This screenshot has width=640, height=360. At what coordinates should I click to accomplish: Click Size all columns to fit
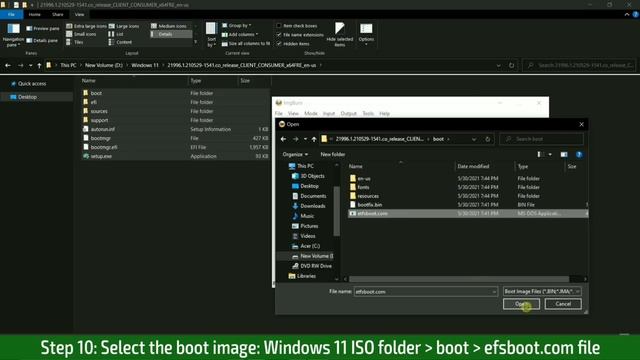(246, 43)
